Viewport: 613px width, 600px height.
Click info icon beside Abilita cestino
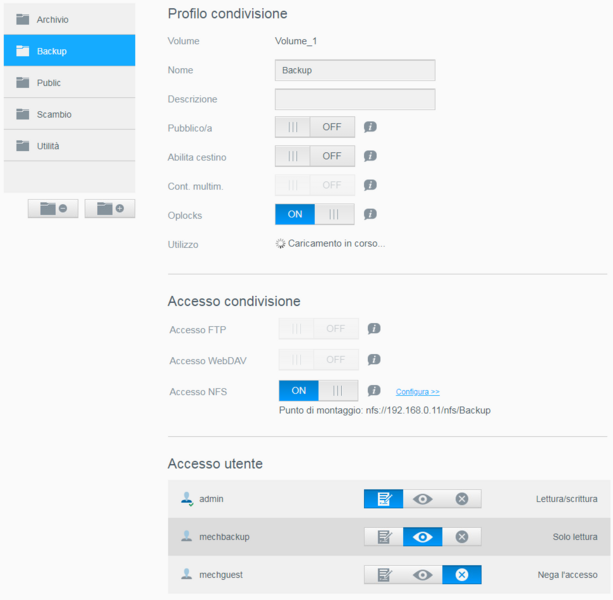(370, 156)
